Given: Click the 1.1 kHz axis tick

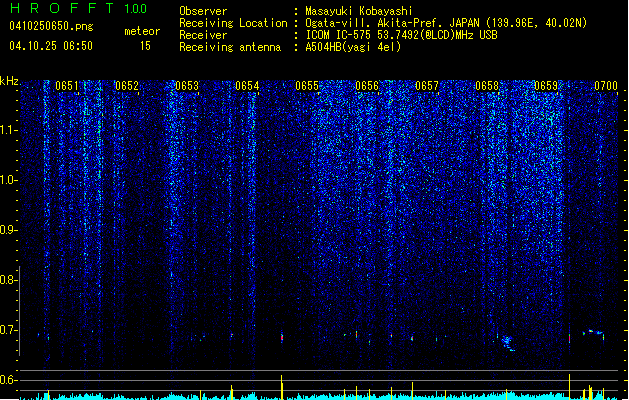Looking at the screenshot, I should coord(8,130).
